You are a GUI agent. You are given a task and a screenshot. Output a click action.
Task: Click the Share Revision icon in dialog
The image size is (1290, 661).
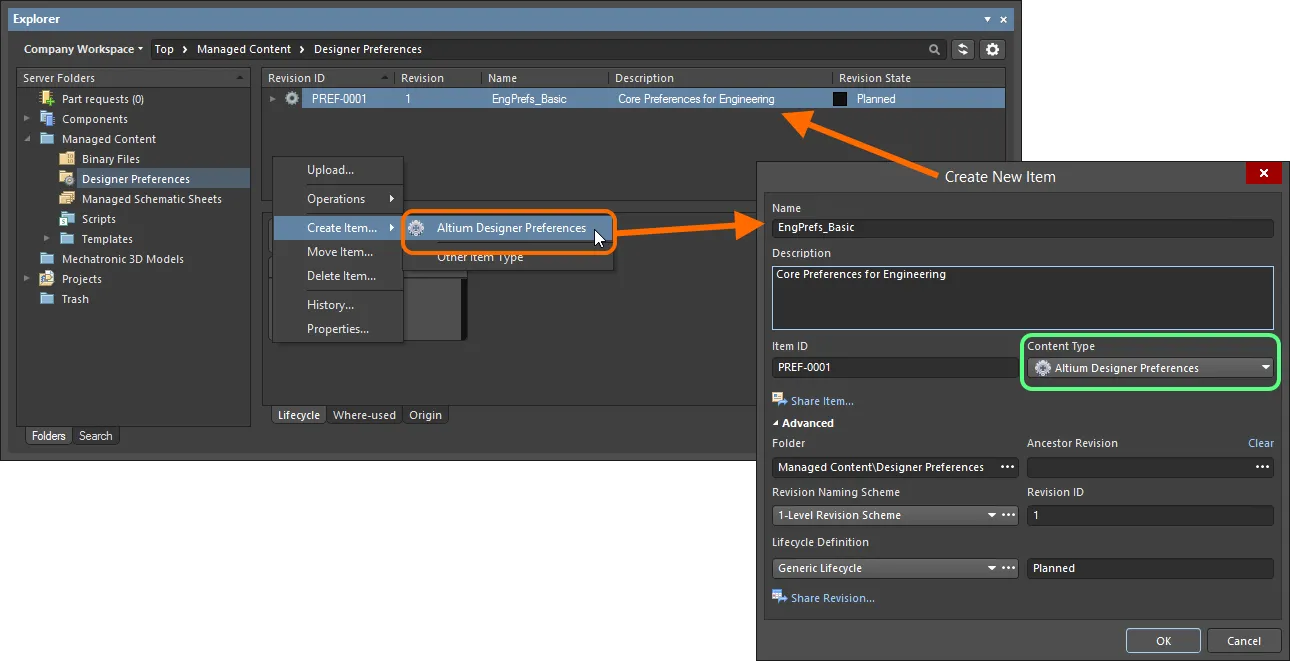779,597
